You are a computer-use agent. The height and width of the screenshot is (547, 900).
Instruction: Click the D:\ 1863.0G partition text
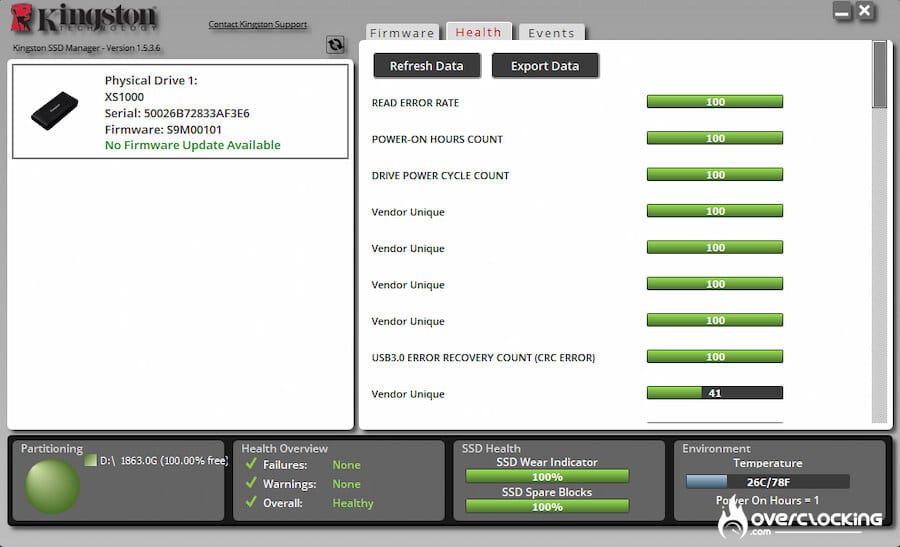tap(164, 460)
